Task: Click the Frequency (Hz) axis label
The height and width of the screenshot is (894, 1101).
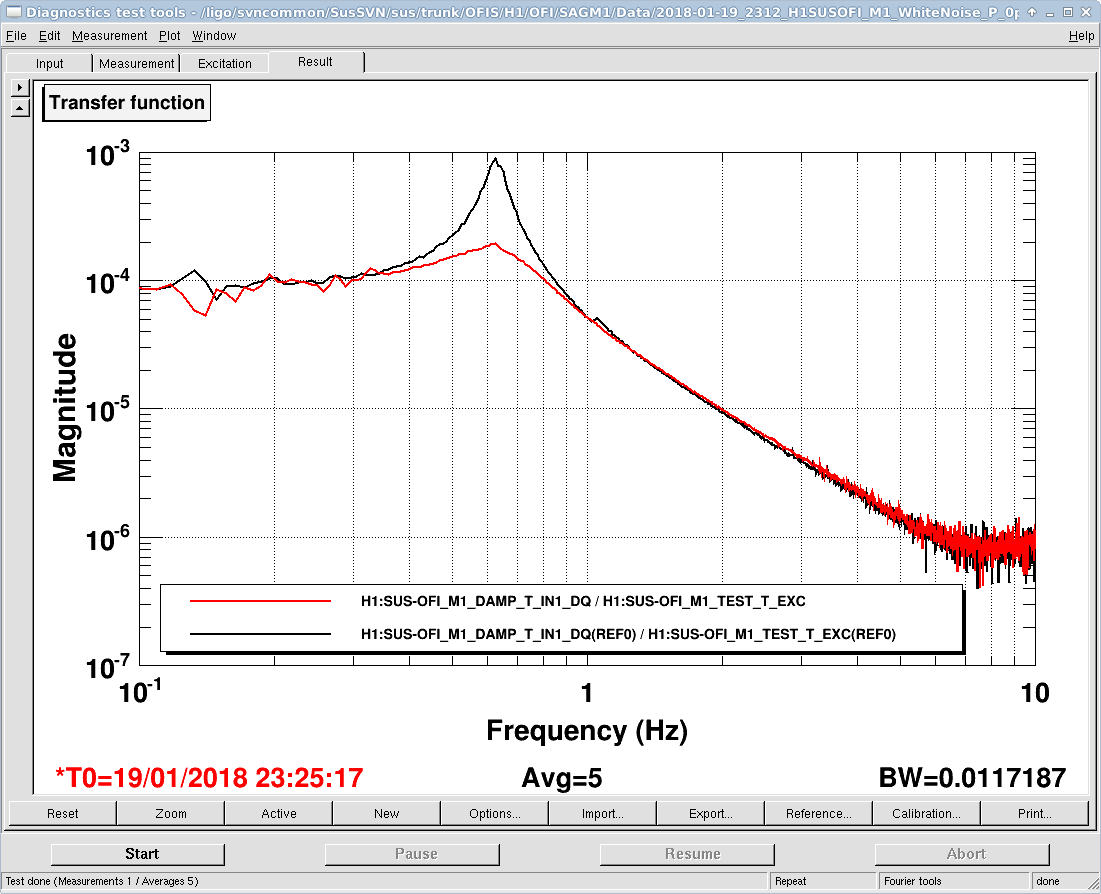Action: click(x=587, y=731)
